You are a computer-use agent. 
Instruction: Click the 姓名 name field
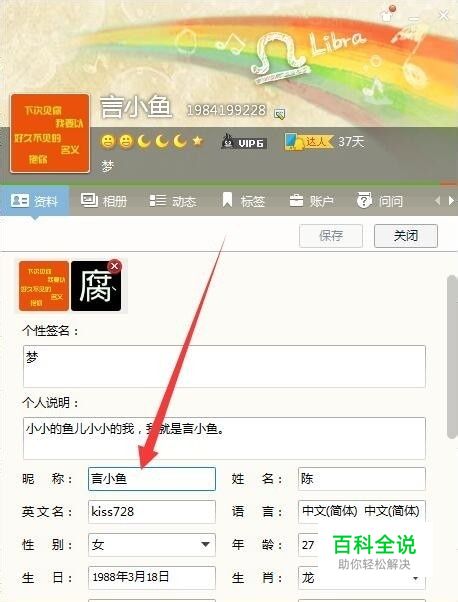pos(361,479)
